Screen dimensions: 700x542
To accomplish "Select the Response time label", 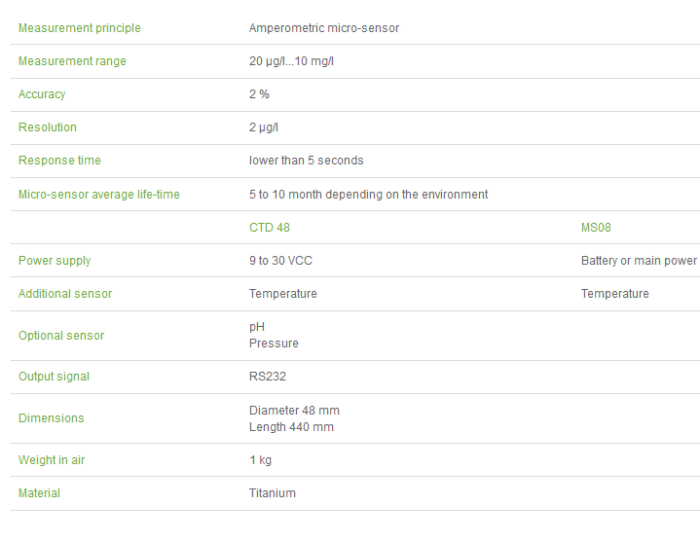I will [59, 160].
